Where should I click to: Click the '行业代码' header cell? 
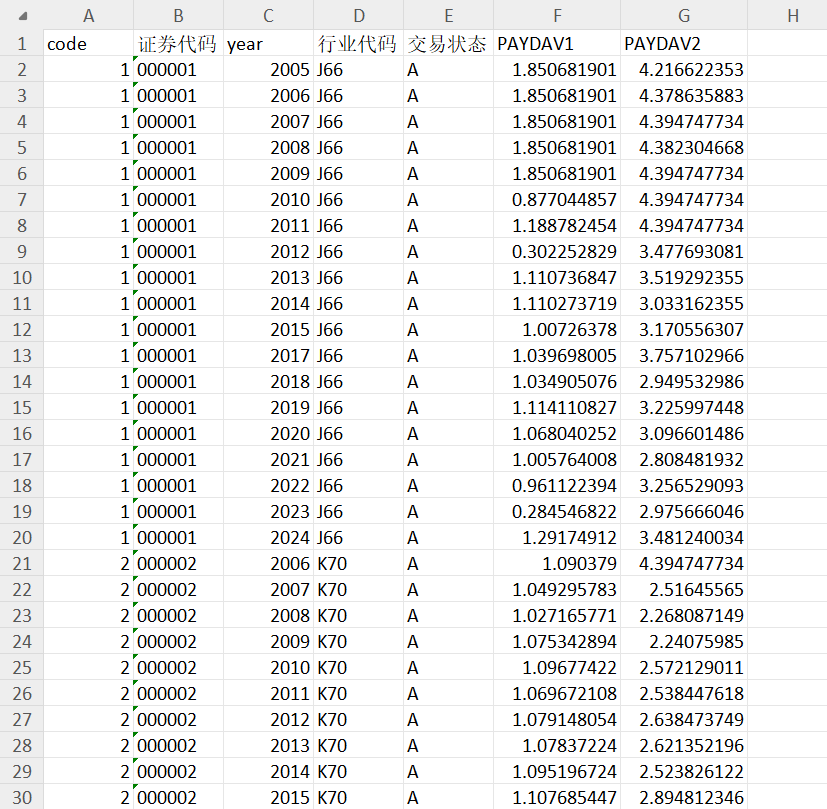(x=359, y=43)
